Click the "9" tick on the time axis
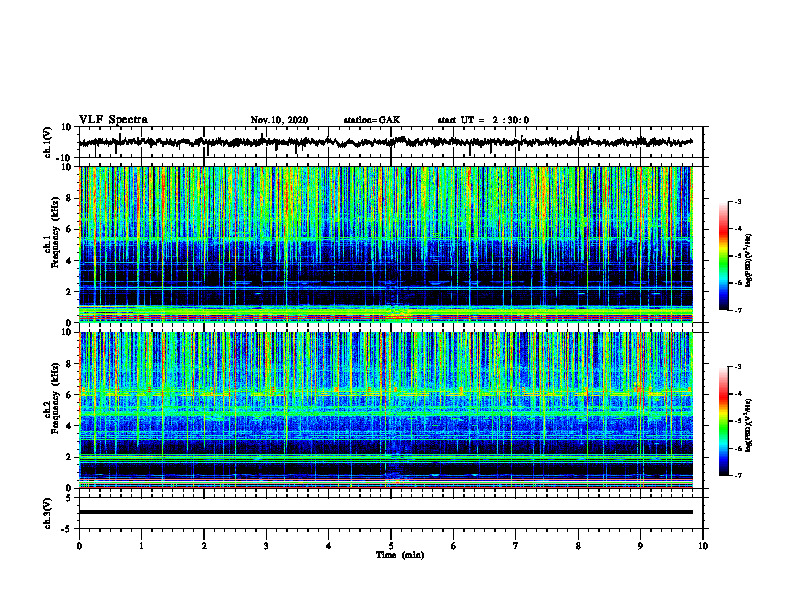This screenshot has width=792, height=612. [640, 546]
